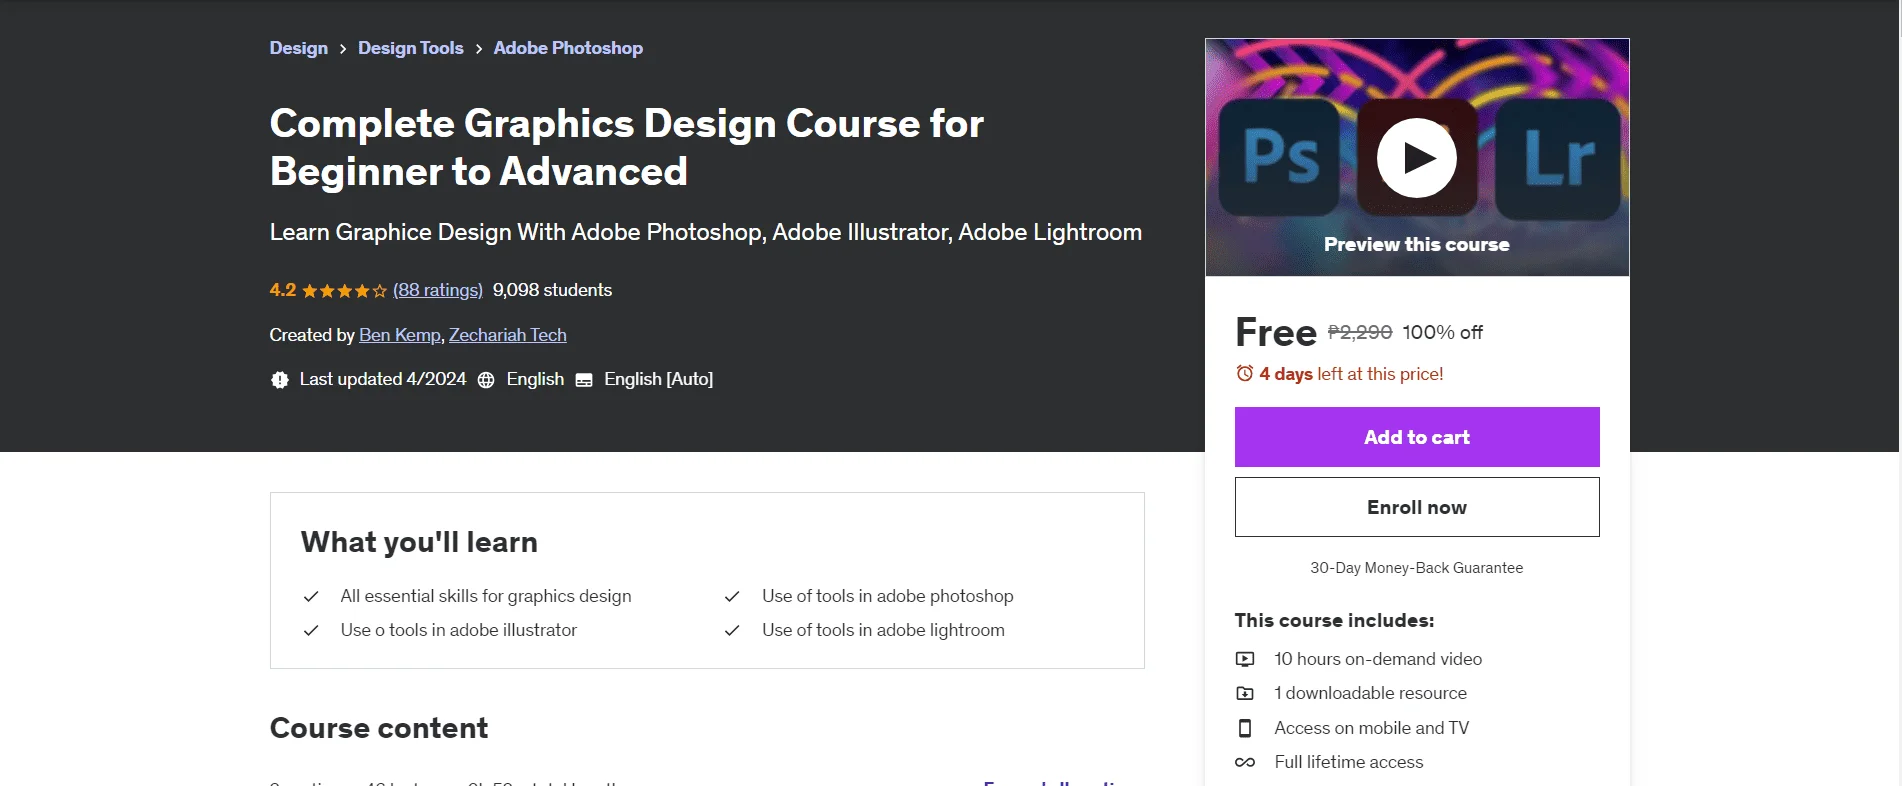
Task: Open instructor Ben Kemp's profile
Action: (x=400, y=335)
